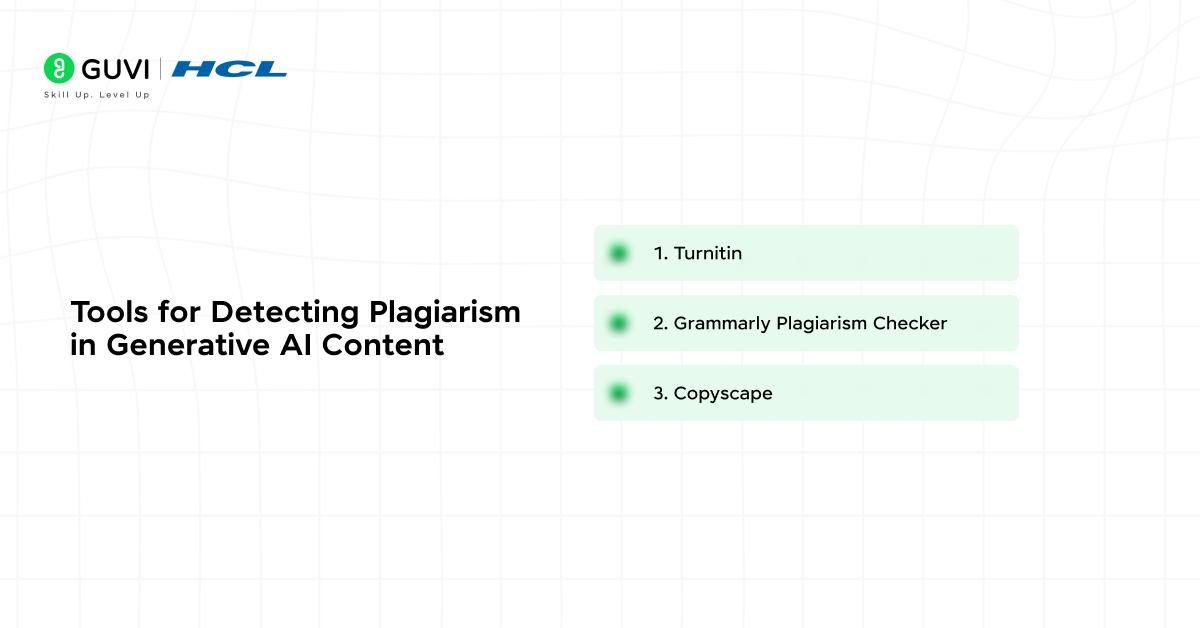Click the heading line "Tools for Detecting Plagiarism"
Image resolution: width=1200 pixels, height=628 pixels.
click(296, 312)
